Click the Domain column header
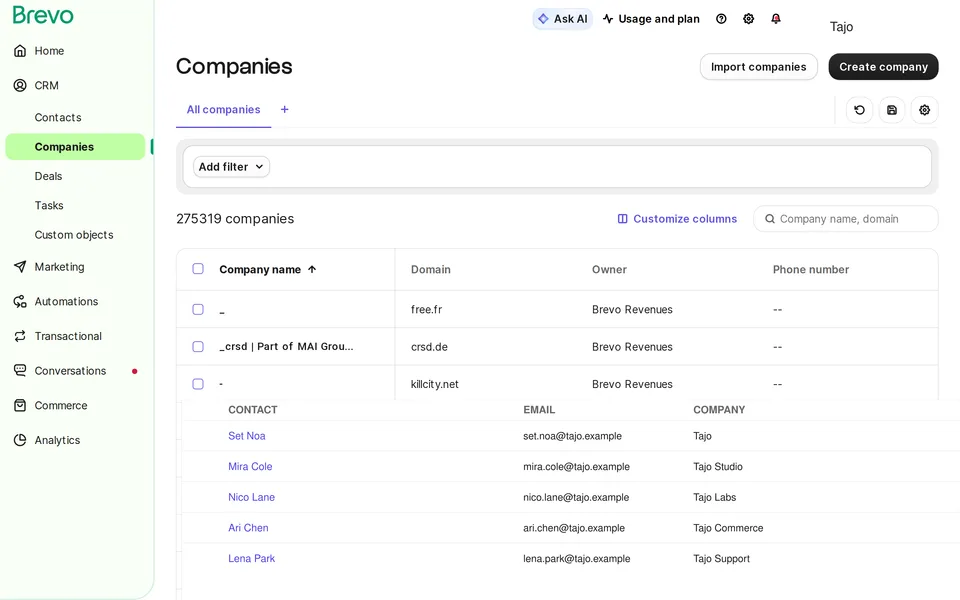Viewport: 960px width, 600px height. tap(430, 269)
